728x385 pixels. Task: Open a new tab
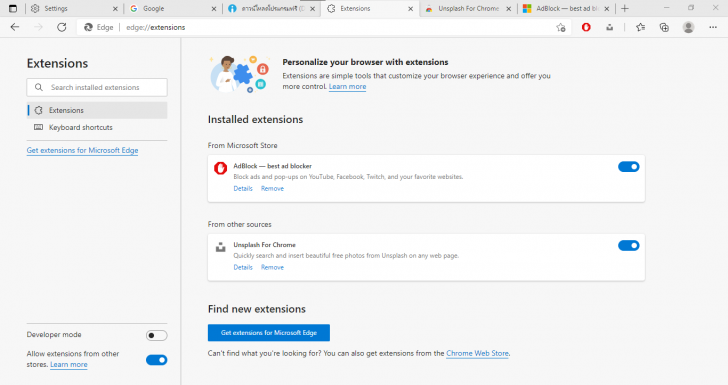tap(625, 8)
